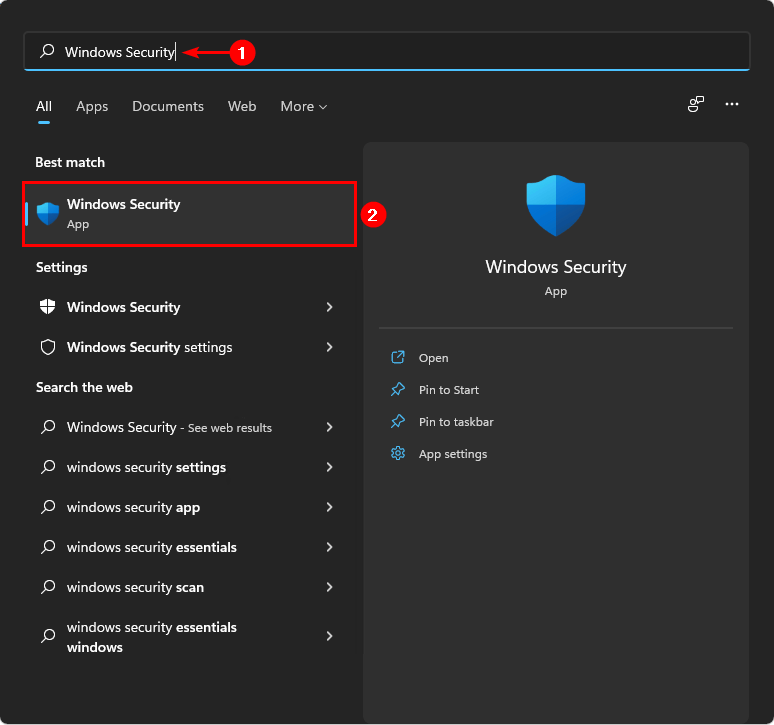The width and height of the screenshot is (774, 725).
Task: Expand chevron for windows security scan
Action: coord(329,587)
